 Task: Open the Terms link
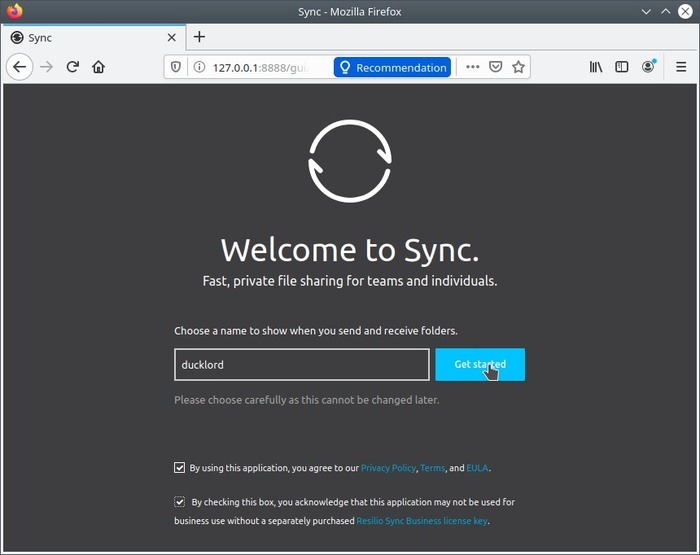tap(432, 468)
